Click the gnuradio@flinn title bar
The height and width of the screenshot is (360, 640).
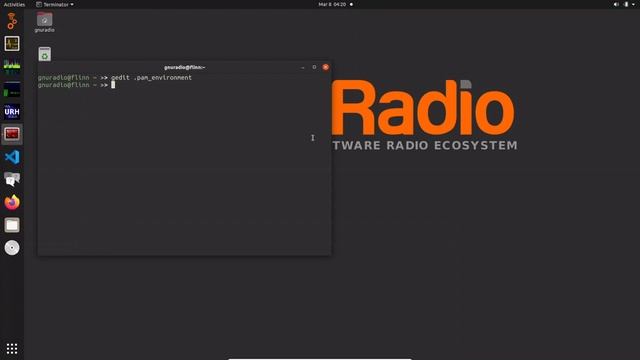(x=184, y=67)
